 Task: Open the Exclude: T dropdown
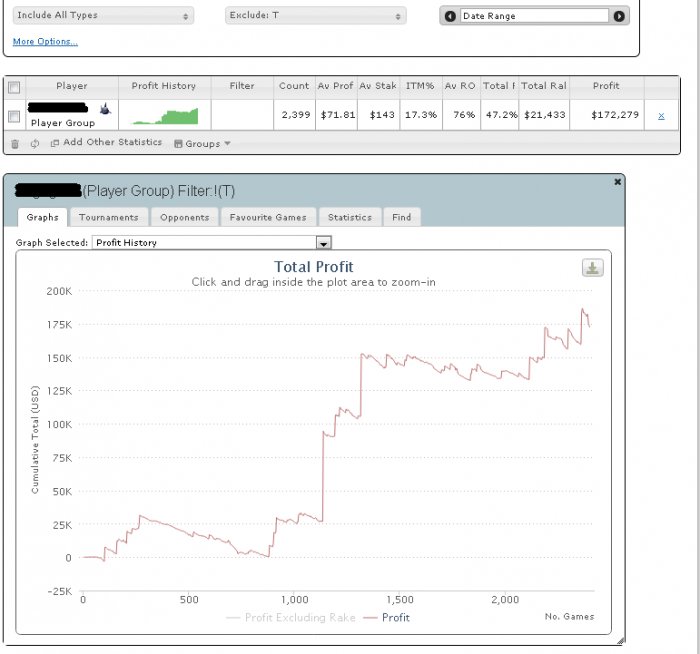[x=316, y=16]
